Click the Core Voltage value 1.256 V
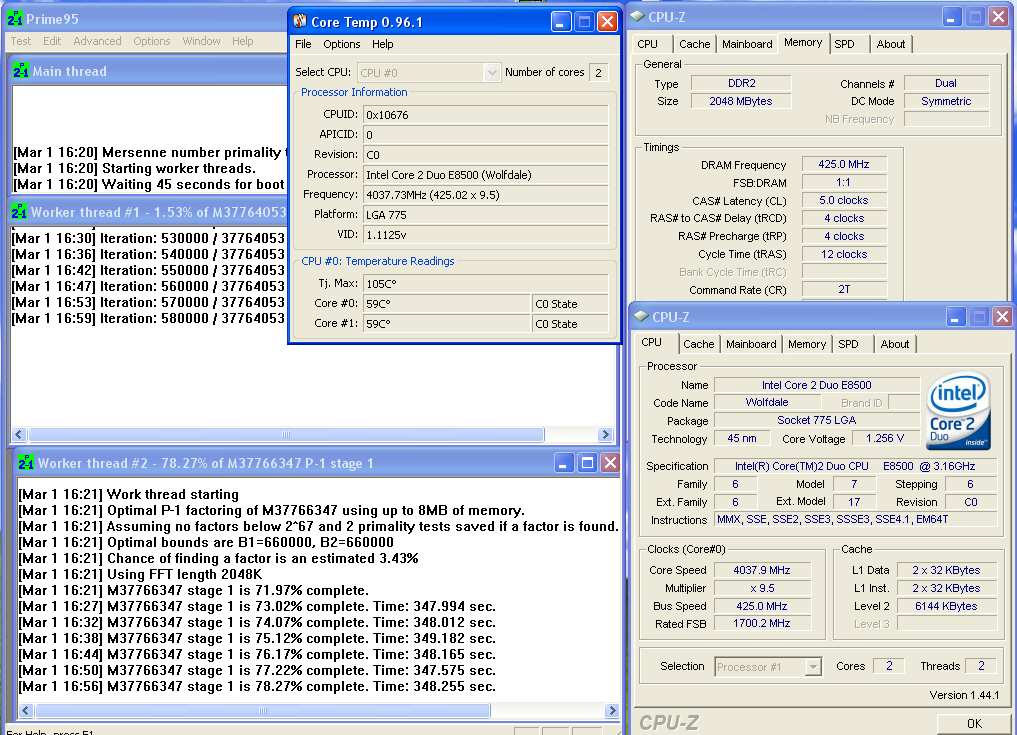The width and height of the screenshot is (1017, 735). 885,439
